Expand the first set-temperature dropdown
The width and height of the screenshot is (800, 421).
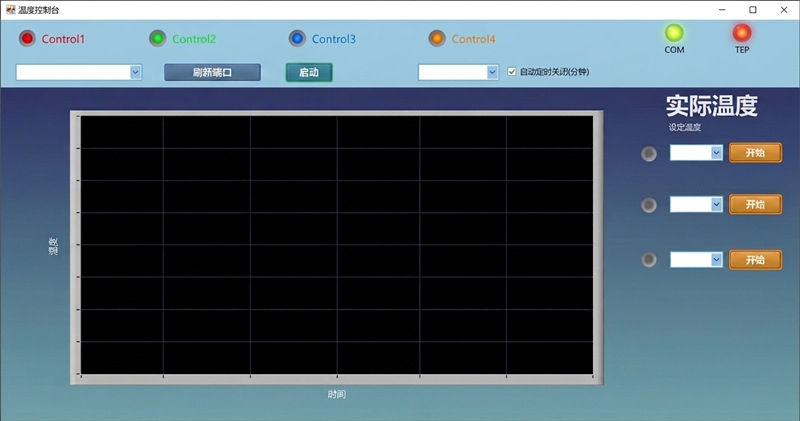click(x=716, y=153)
